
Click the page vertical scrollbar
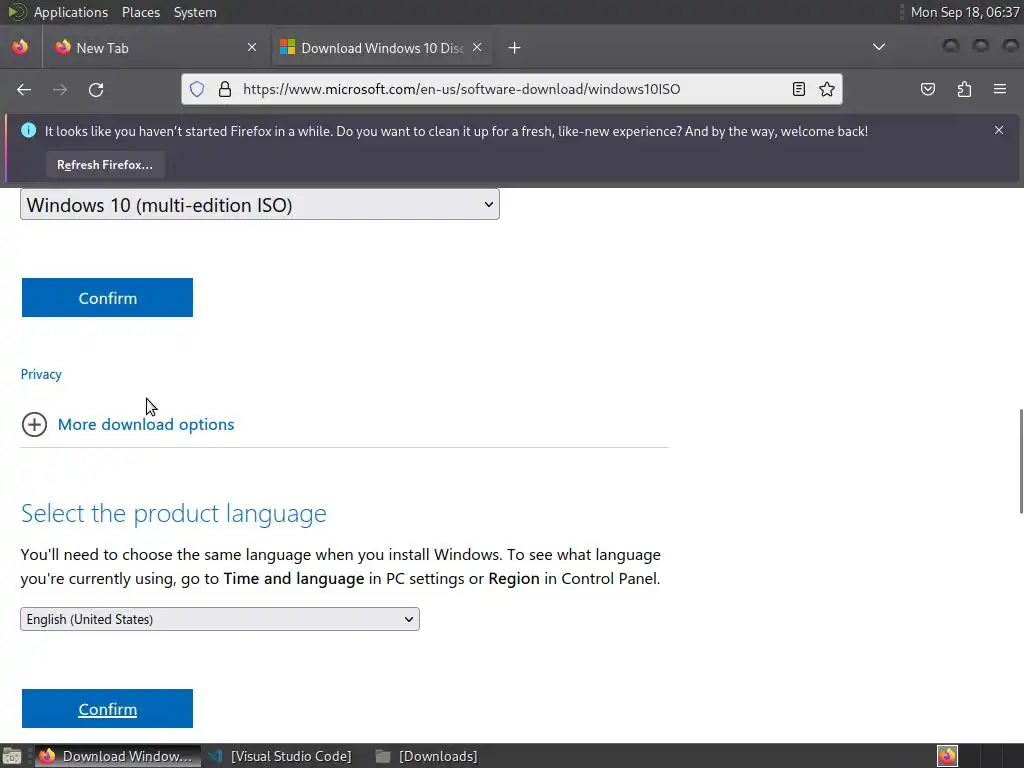tap(1021, 461)
